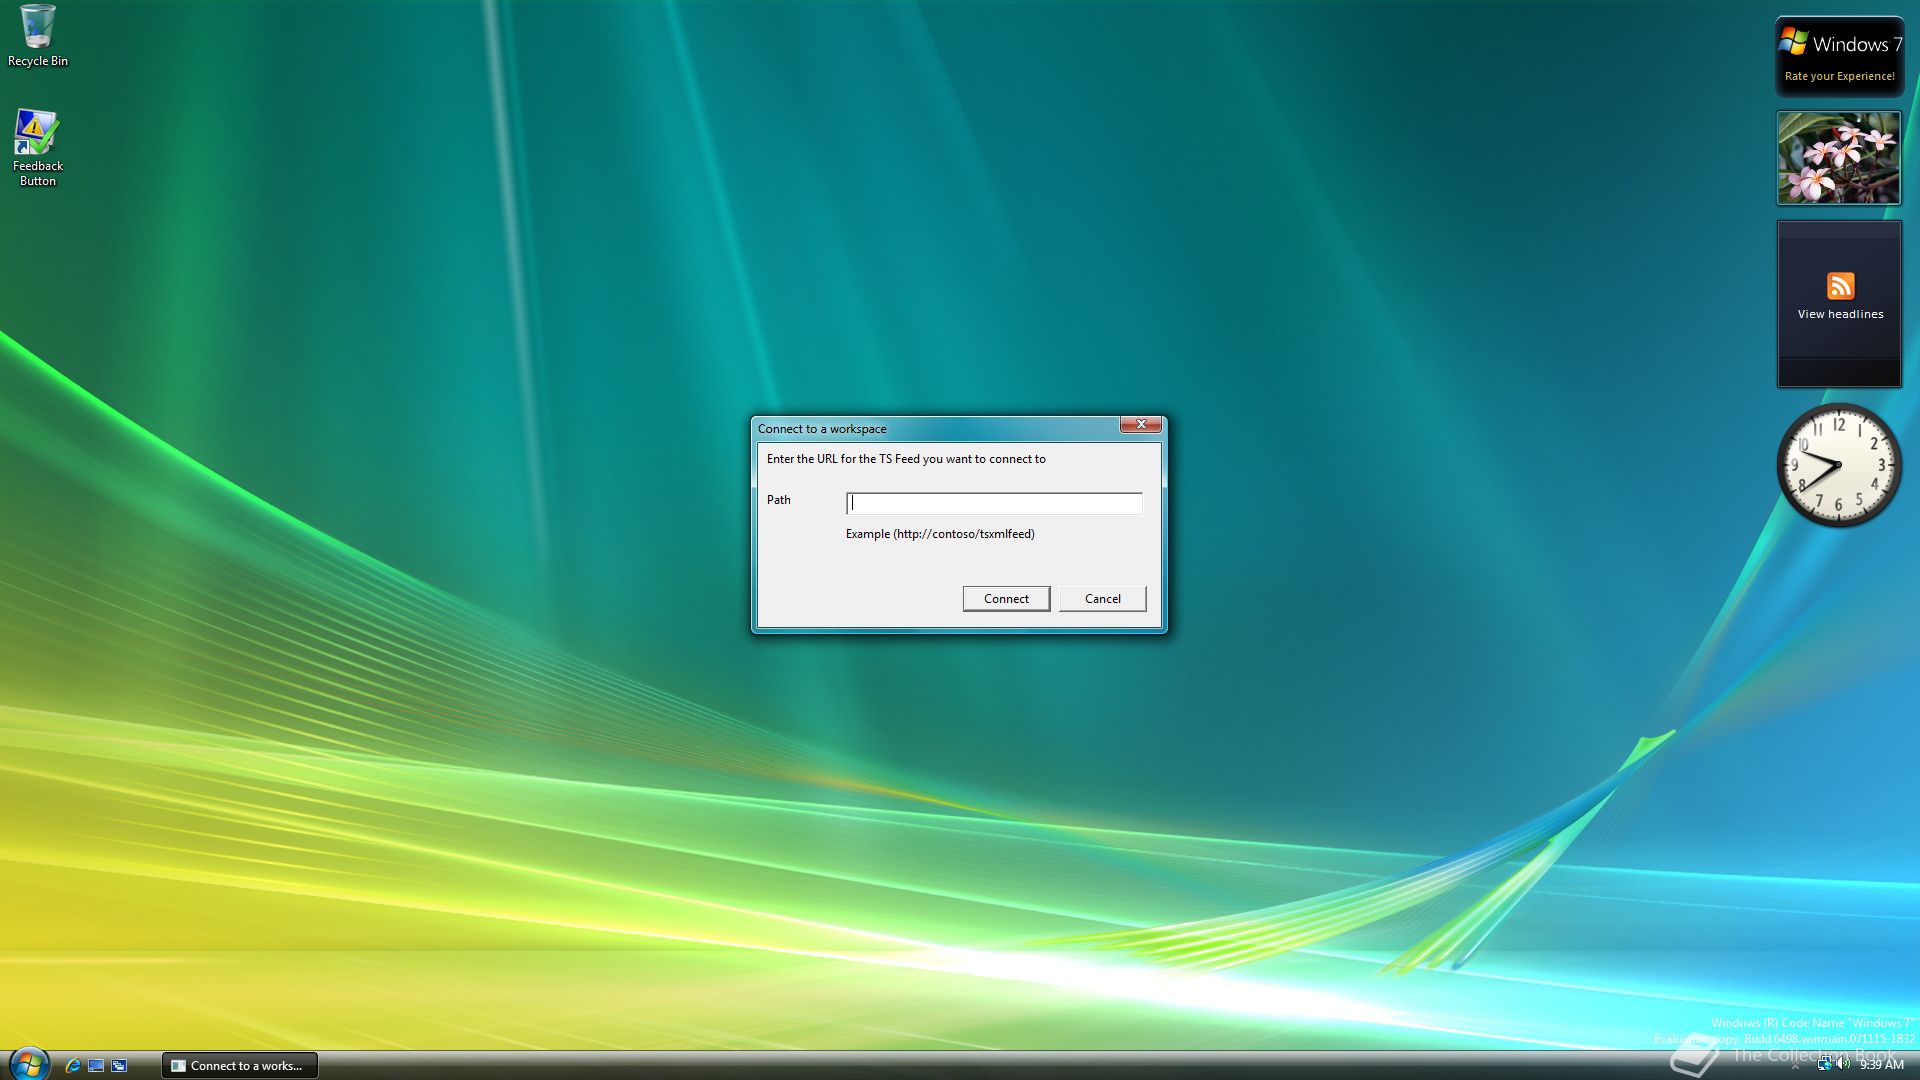1920x1080 pixels.
Task: Click the Connect to a workspace title bar
Action: 935,429
